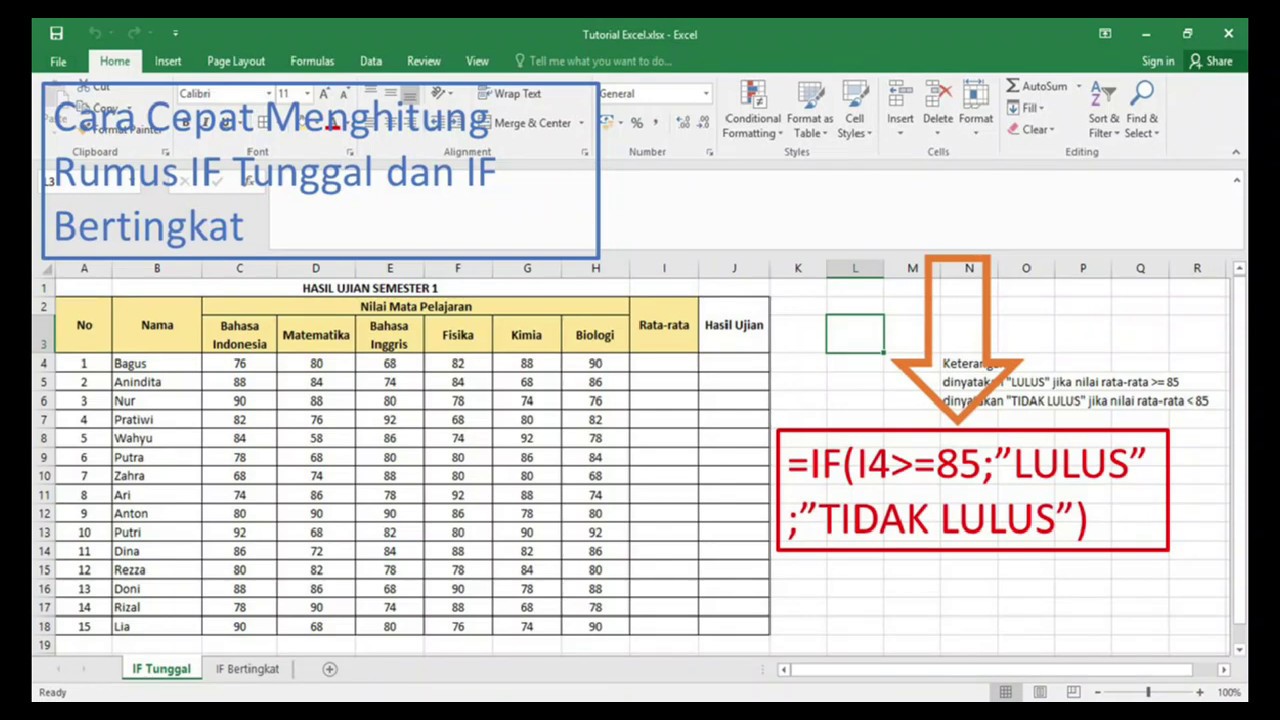Open Format as Table gallery
Viewport: 1280px width, 720px height.
[x=809, y=110]
